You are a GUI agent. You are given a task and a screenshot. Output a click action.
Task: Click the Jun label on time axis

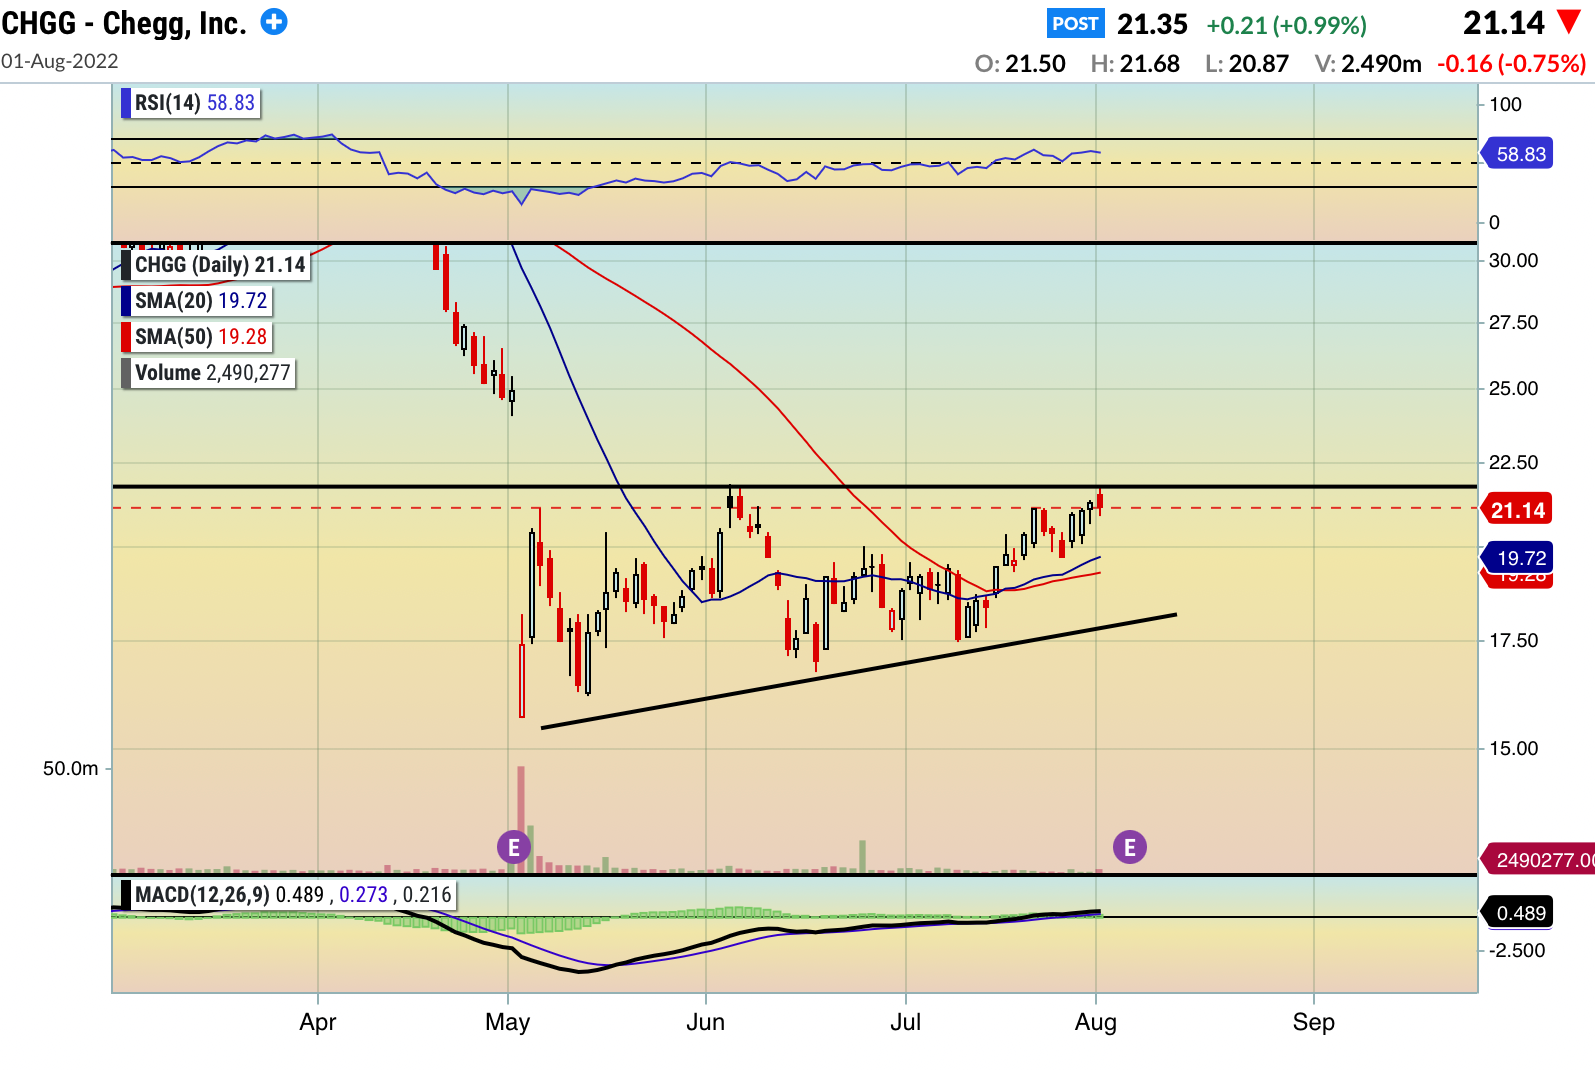(x=705, y=1022)
